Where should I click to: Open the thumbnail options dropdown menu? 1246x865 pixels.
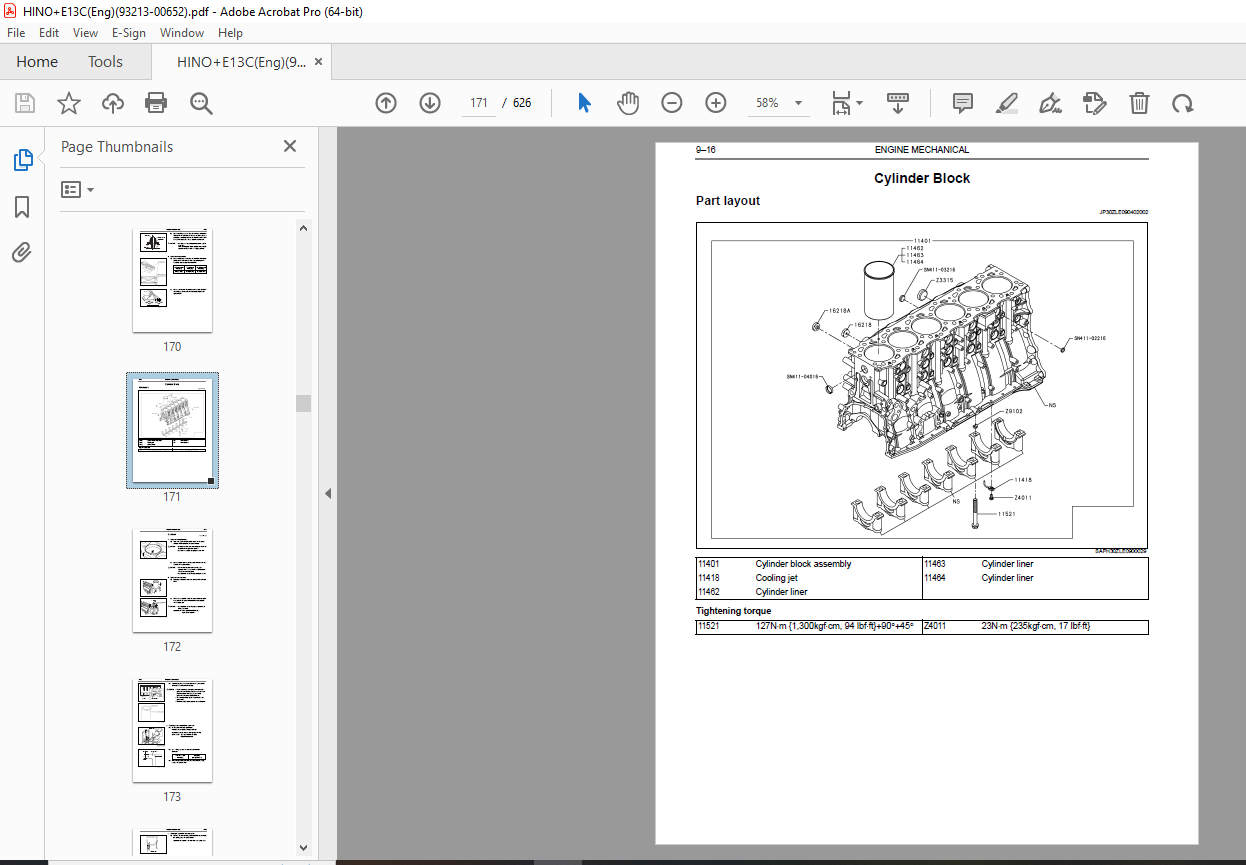77,189
